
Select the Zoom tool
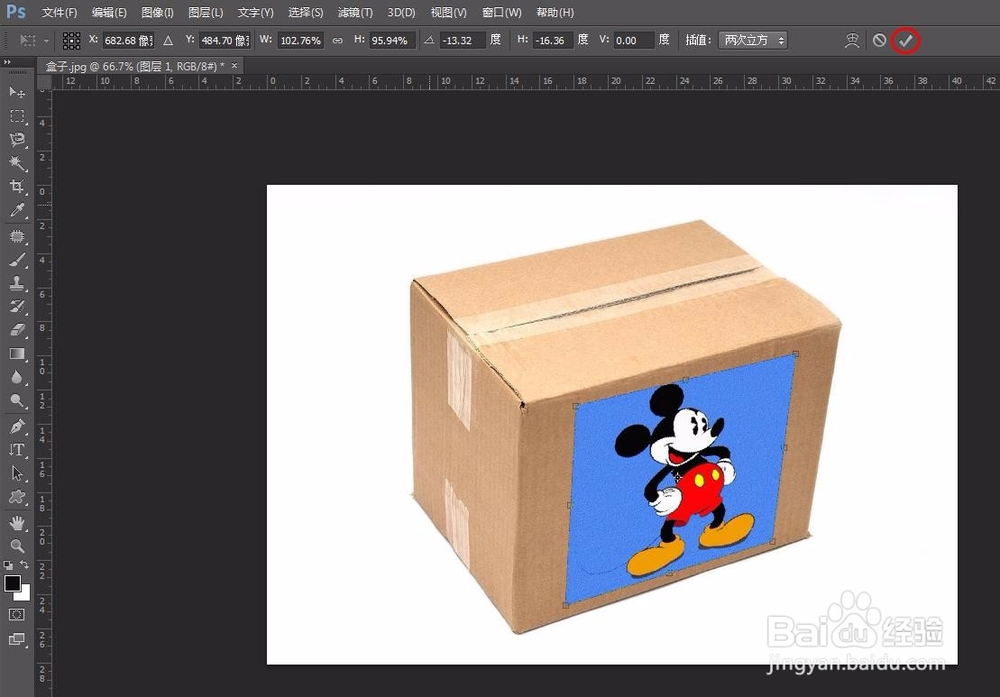click(17, 546)
